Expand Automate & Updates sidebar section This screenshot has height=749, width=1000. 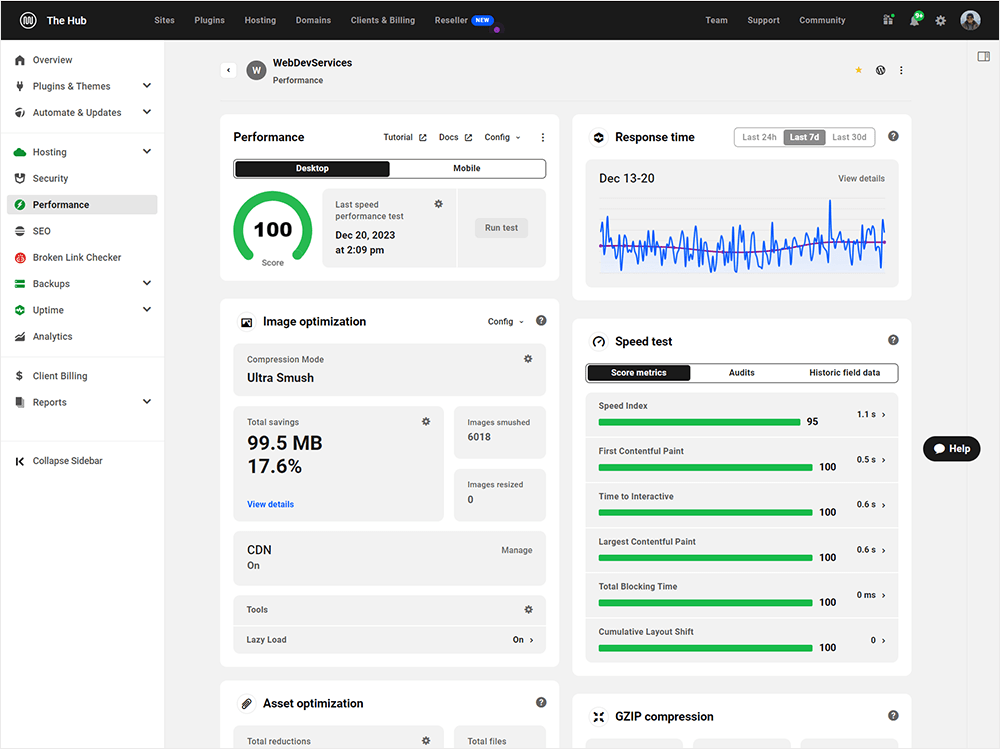tap(147, 112)
